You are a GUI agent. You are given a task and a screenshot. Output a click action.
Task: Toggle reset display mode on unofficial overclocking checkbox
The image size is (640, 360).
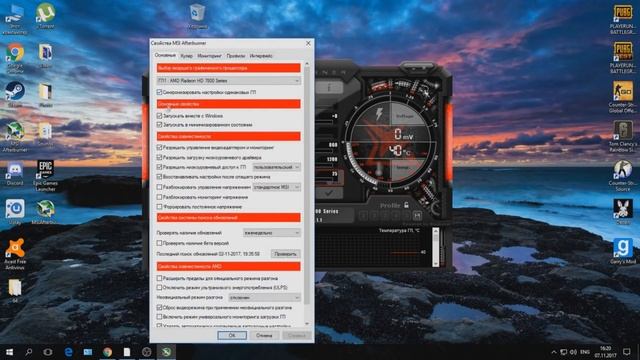(x=160, y=307)
